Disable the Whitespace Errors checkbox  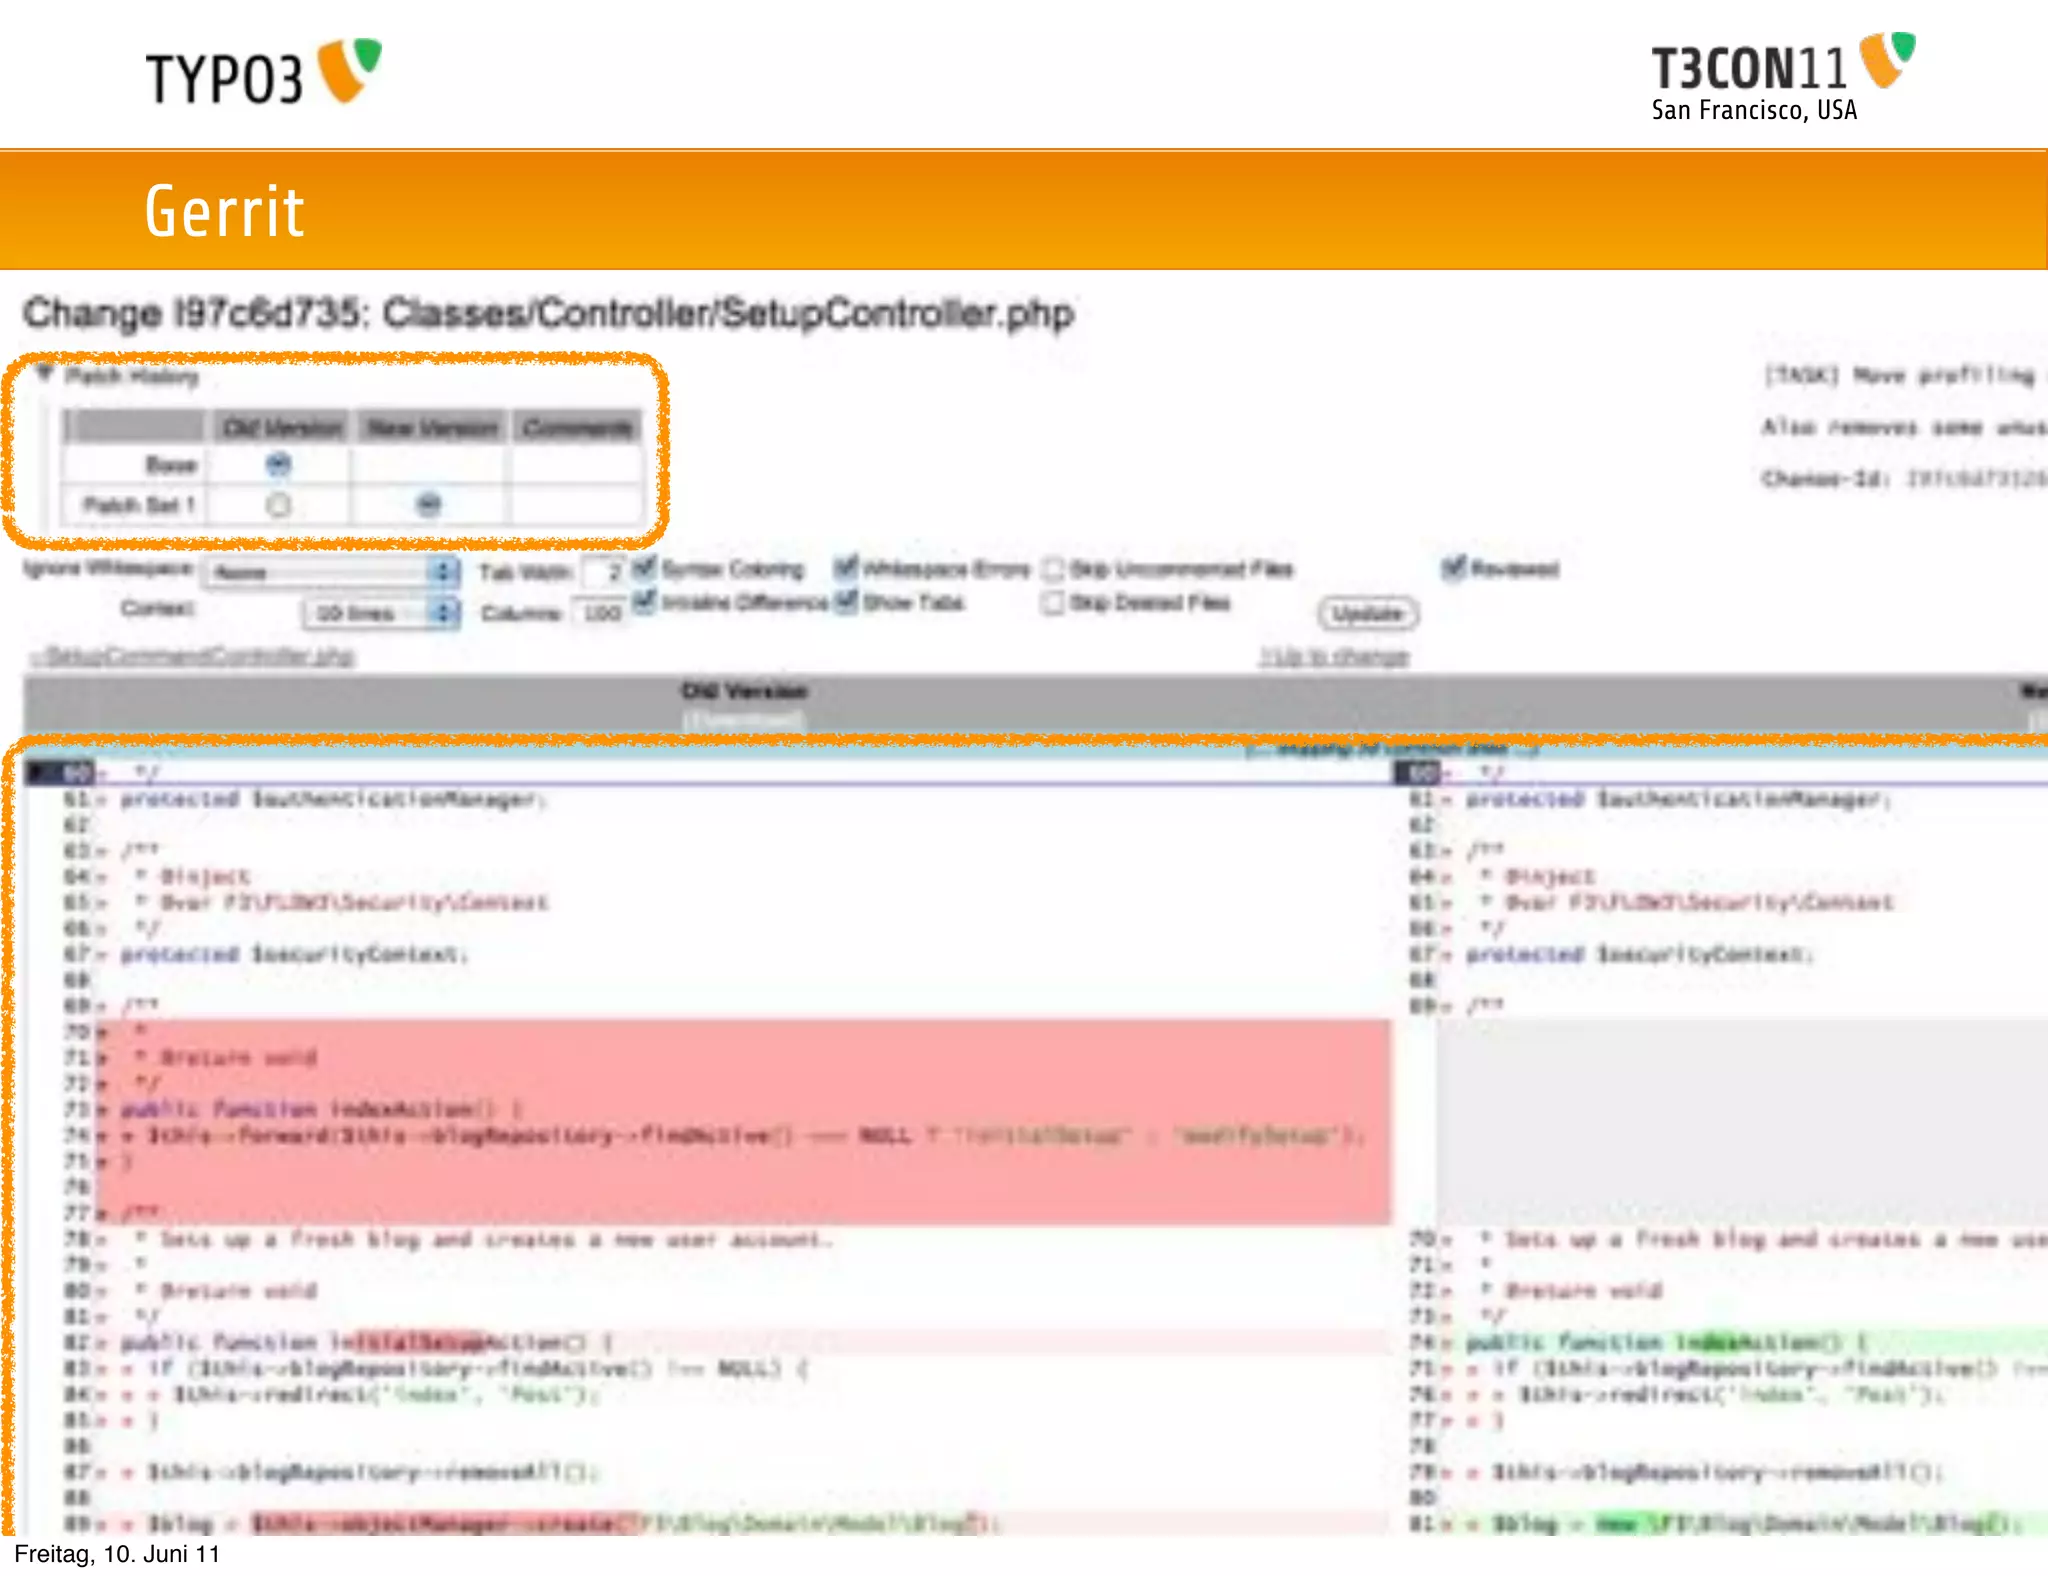point(846,568)
